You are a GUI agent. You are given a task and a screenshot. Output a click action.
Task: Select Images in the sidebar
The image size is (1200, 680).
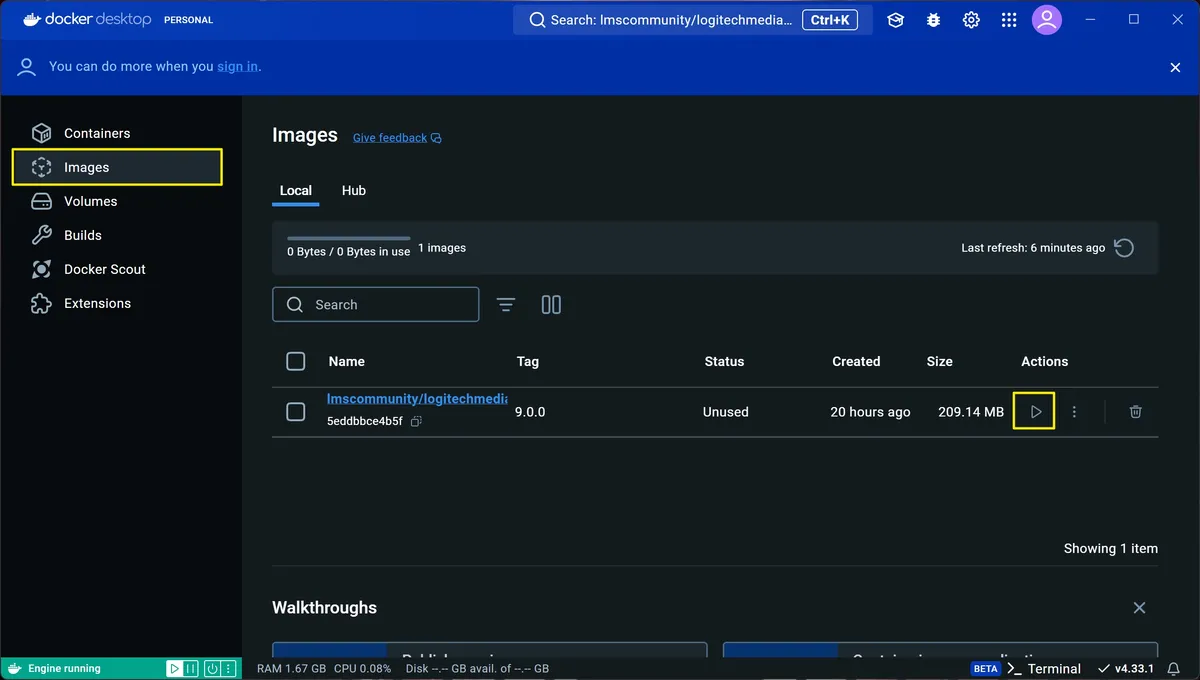click(x=117, y=167)
